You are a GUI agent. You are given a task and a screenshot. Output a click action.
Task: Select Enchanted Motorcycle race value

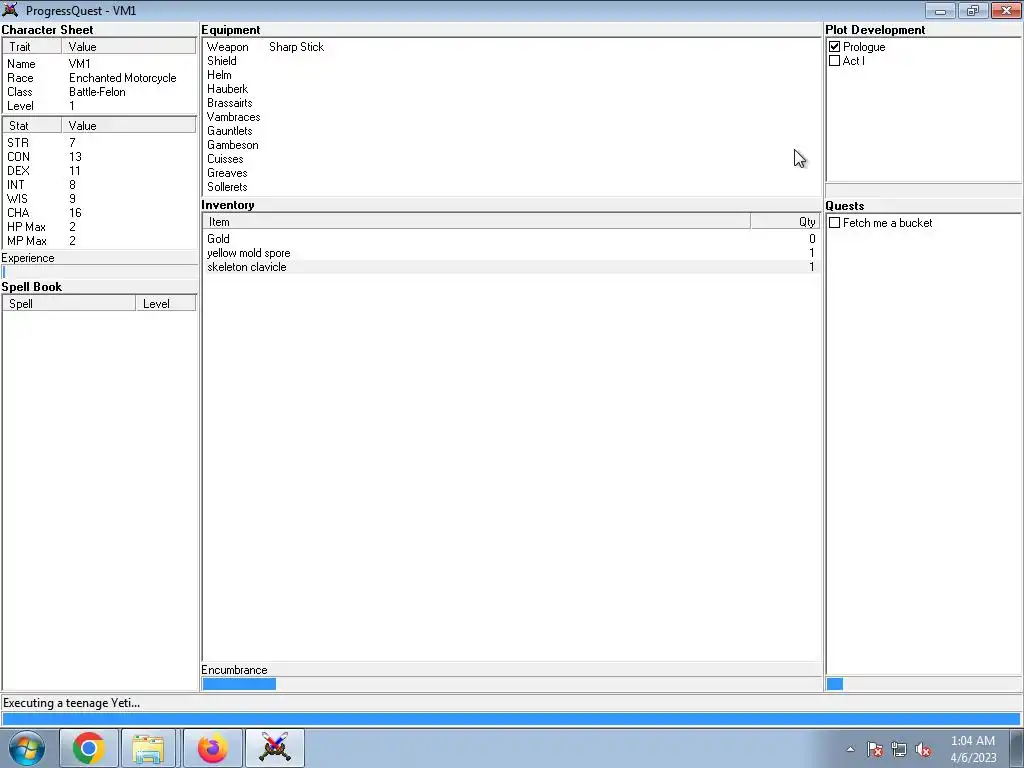pos(123,78)
